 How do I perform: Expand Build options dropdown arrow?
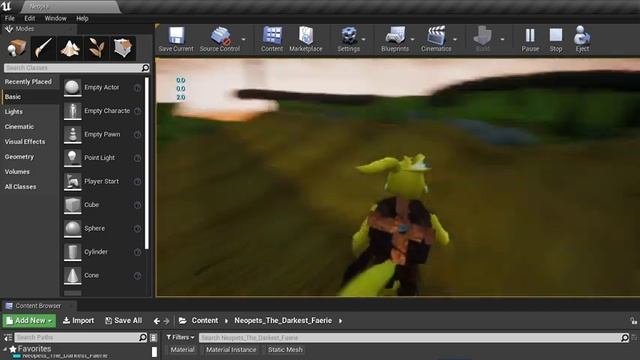(x=502, y=39)
